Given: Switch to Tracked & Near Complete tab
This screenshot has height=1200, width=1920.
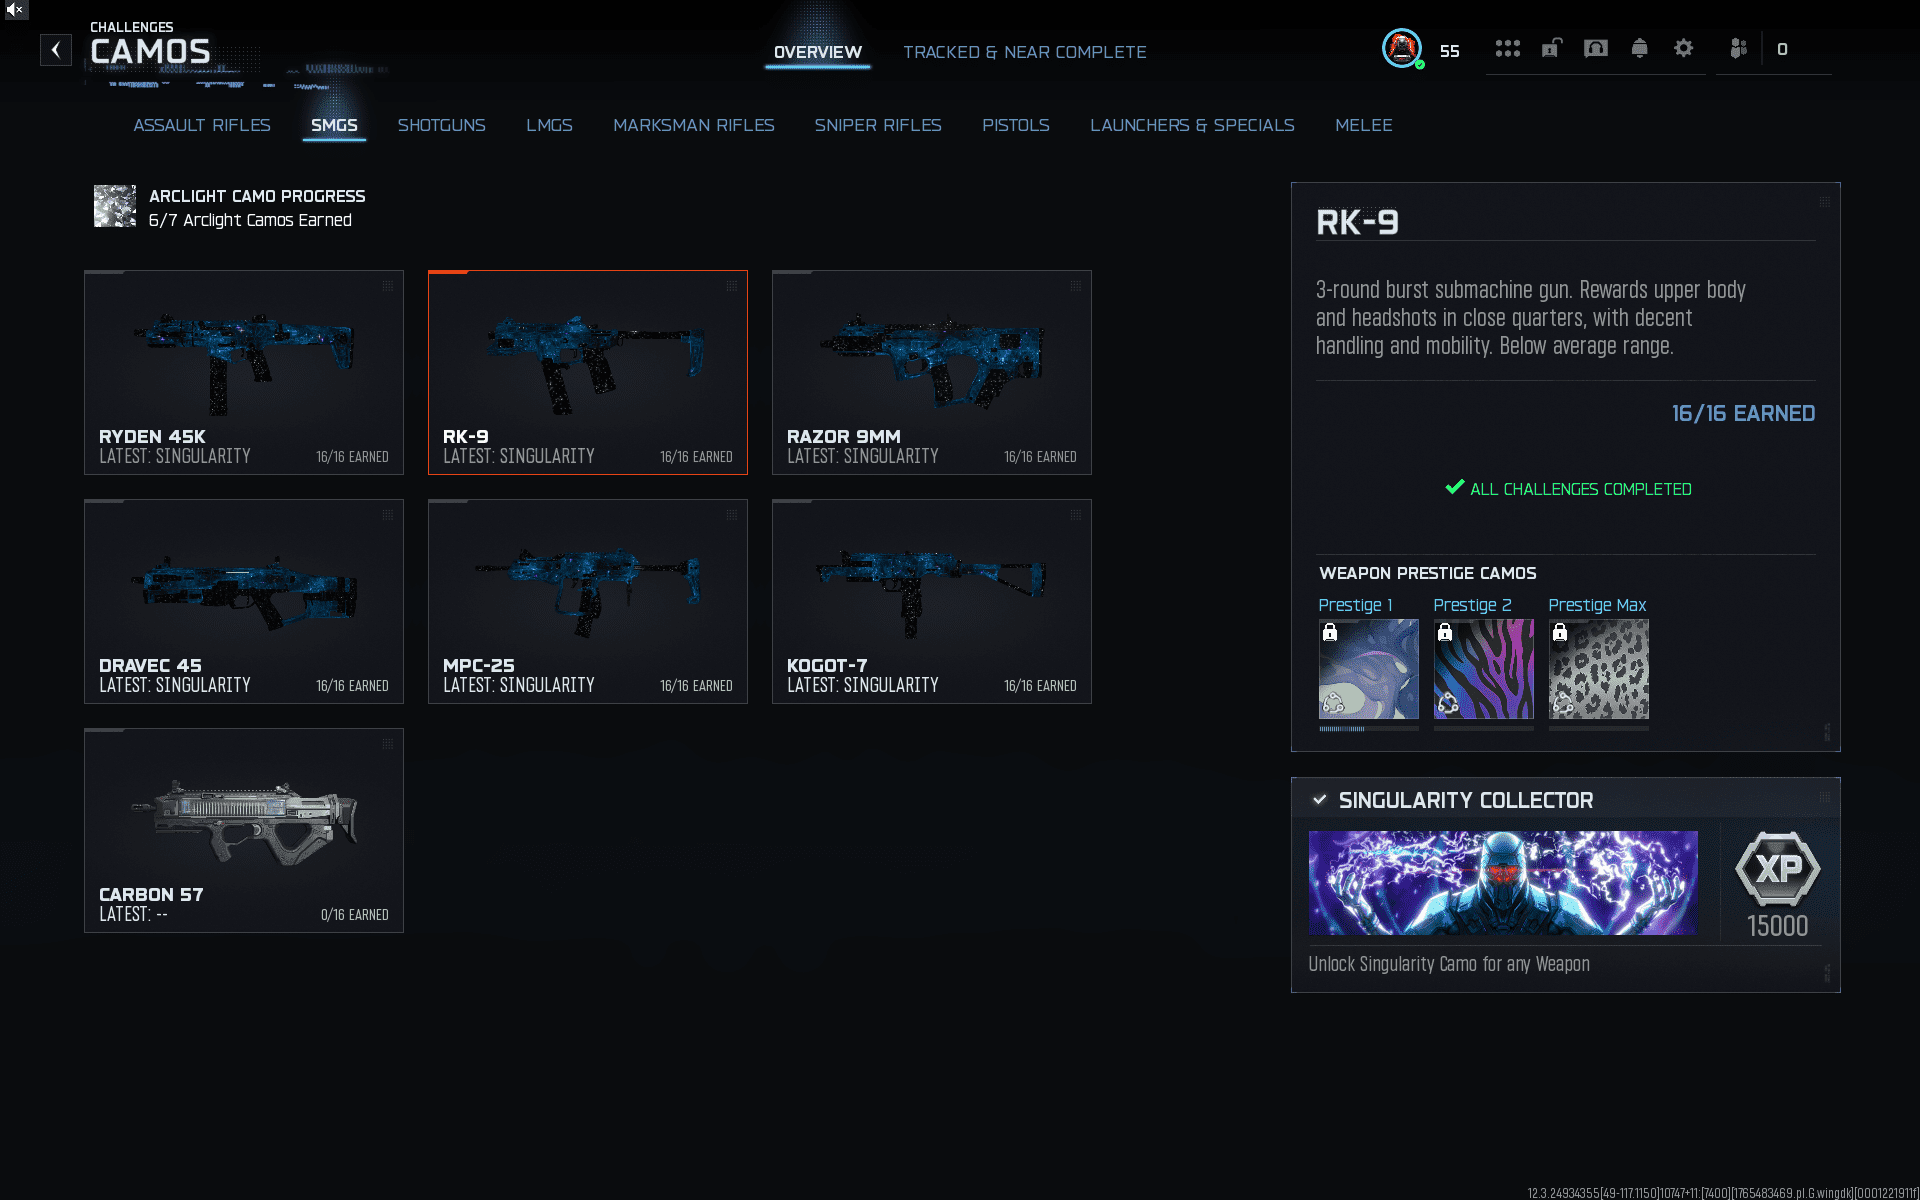Looking at the screenshot, I should click(1024, 52).
